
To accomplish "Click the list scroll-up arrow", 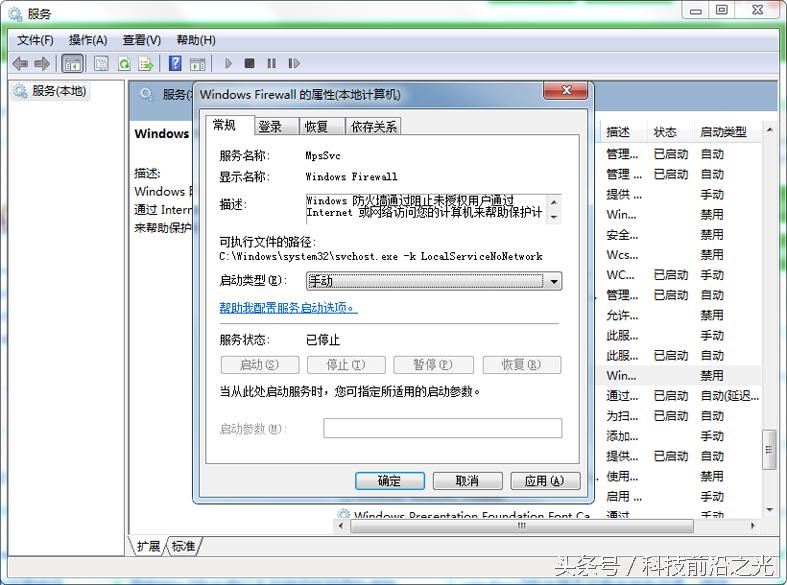I will (x=769, y=130).
